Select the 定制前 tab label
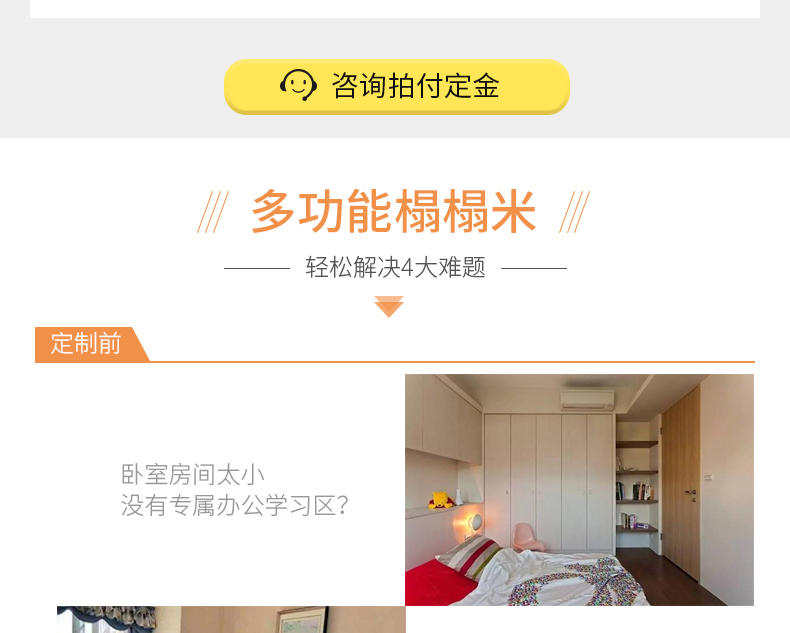790x633 pixels. pyautogui.click(x=86, y=344)
